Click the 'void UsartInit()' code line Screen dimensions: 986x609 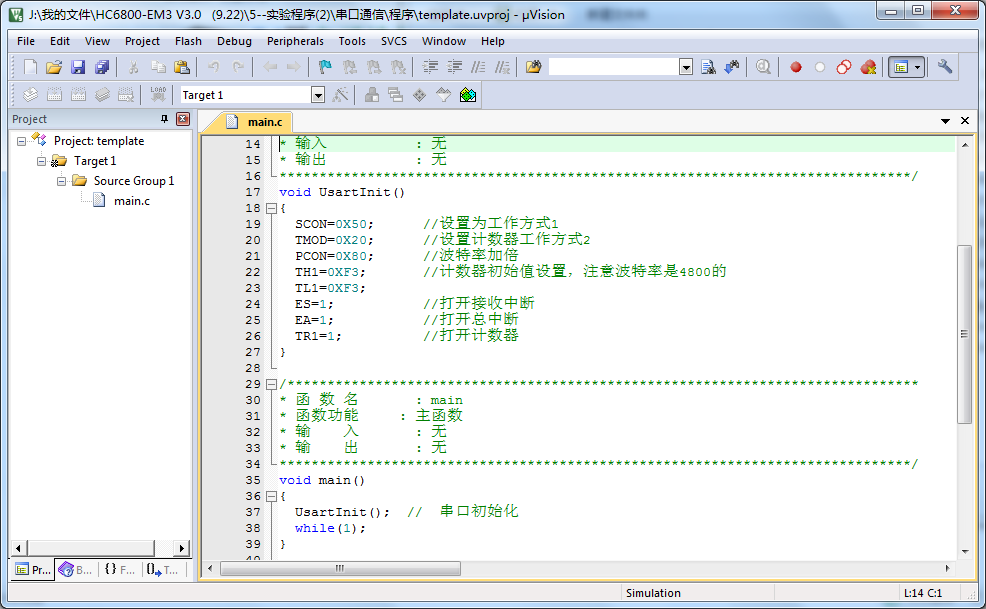pyautogui.click(x=342, y=193)
